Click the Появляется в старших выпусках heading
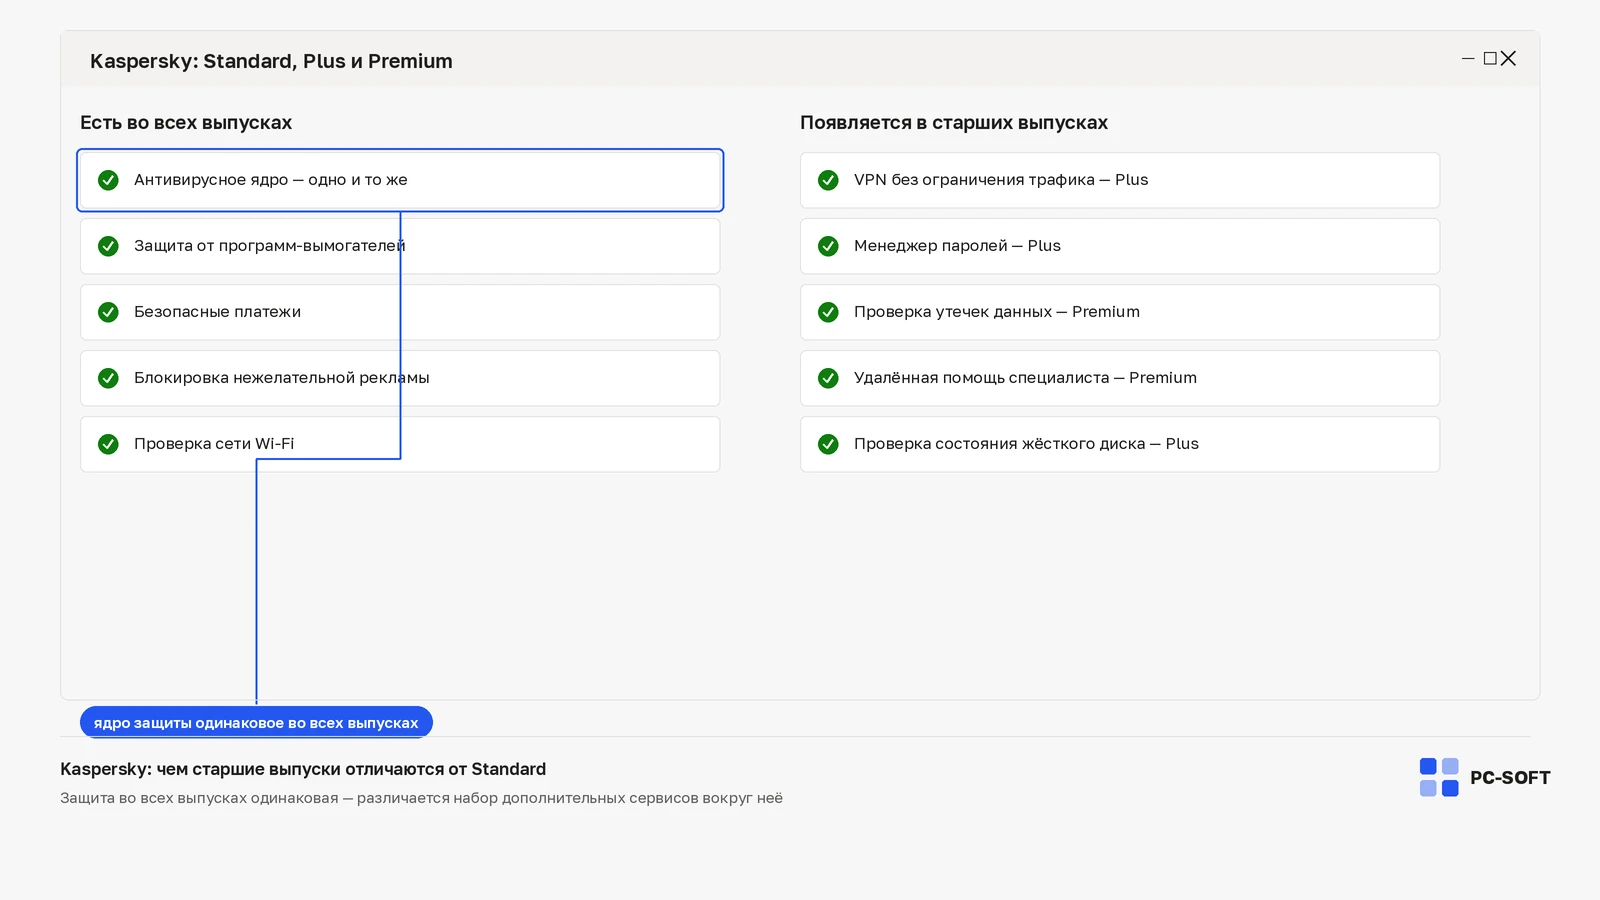Viewport: 1600px width, 900px height. point(954,123)
